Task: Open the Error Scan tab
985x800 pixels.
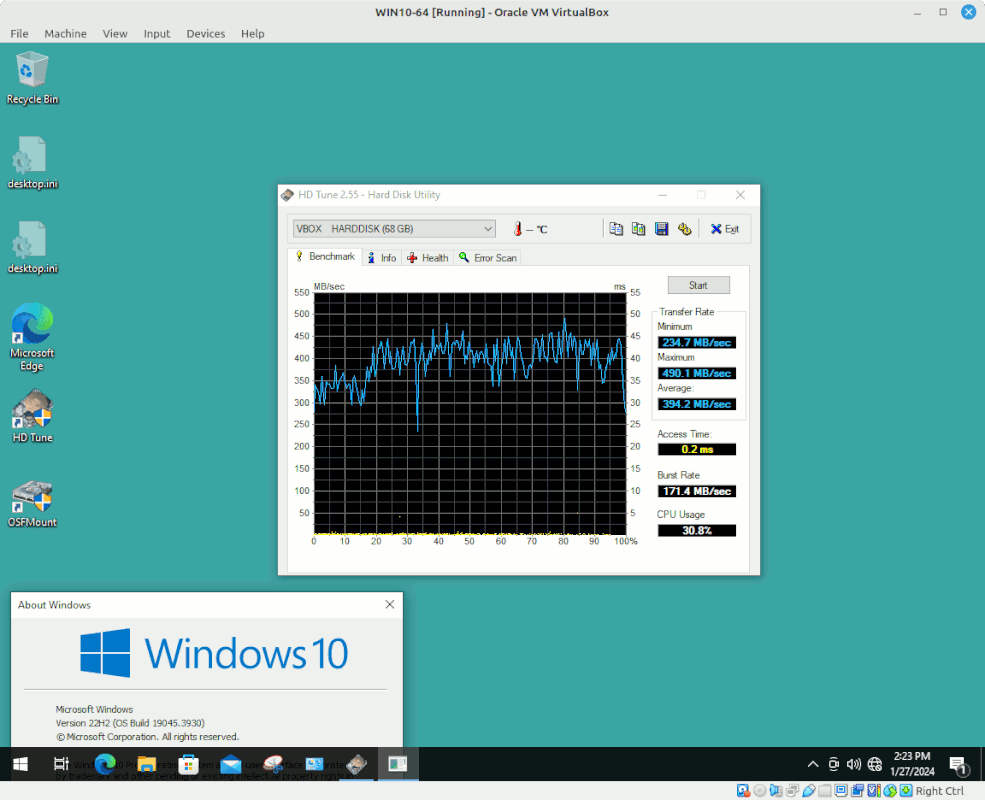Action: 487,258
